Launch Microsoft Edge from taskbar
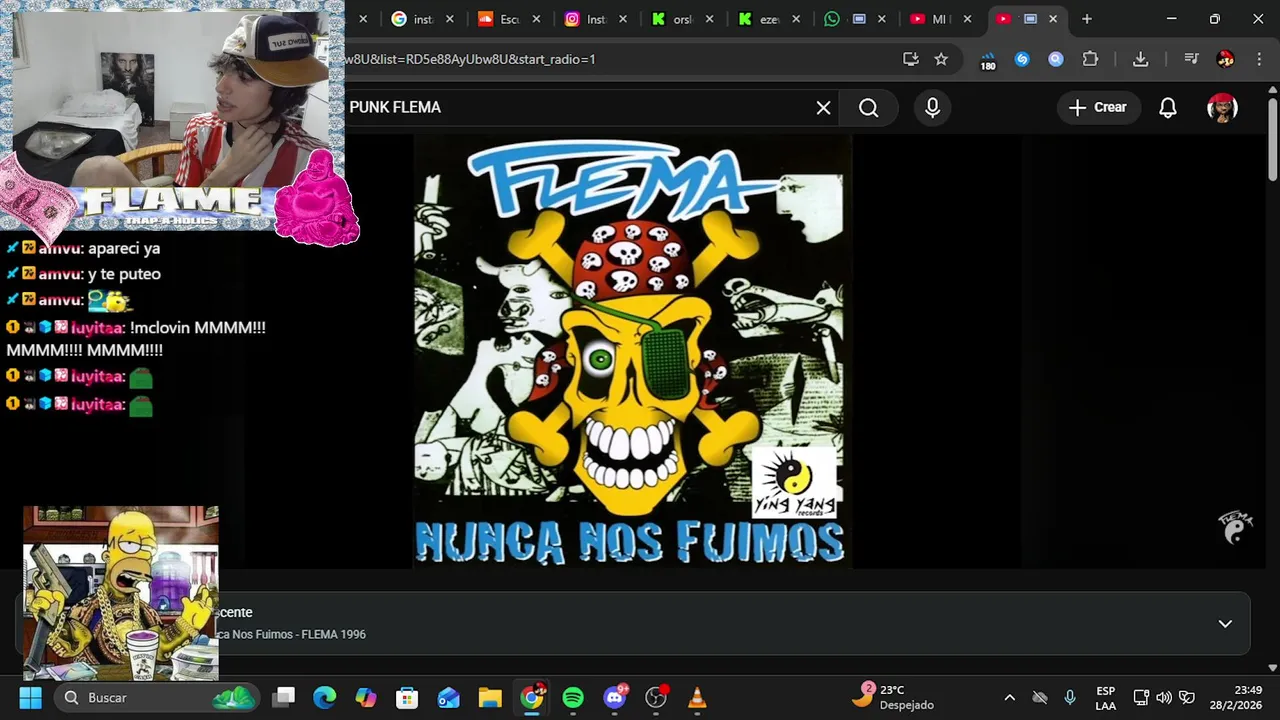Image resolution: width=1280 pixels, height=720 pixels. pyautogui.click(x=324, y=697)
